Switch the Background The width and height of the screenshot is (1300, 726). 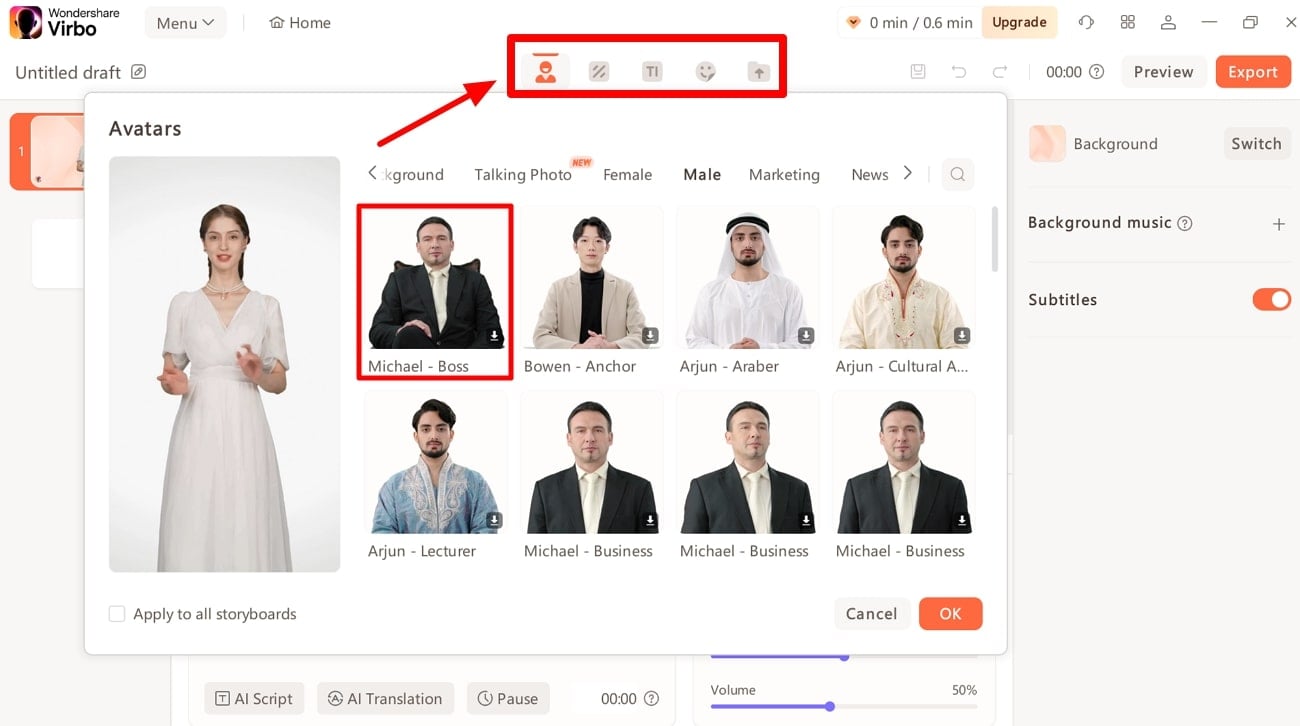coord(1256,144)
